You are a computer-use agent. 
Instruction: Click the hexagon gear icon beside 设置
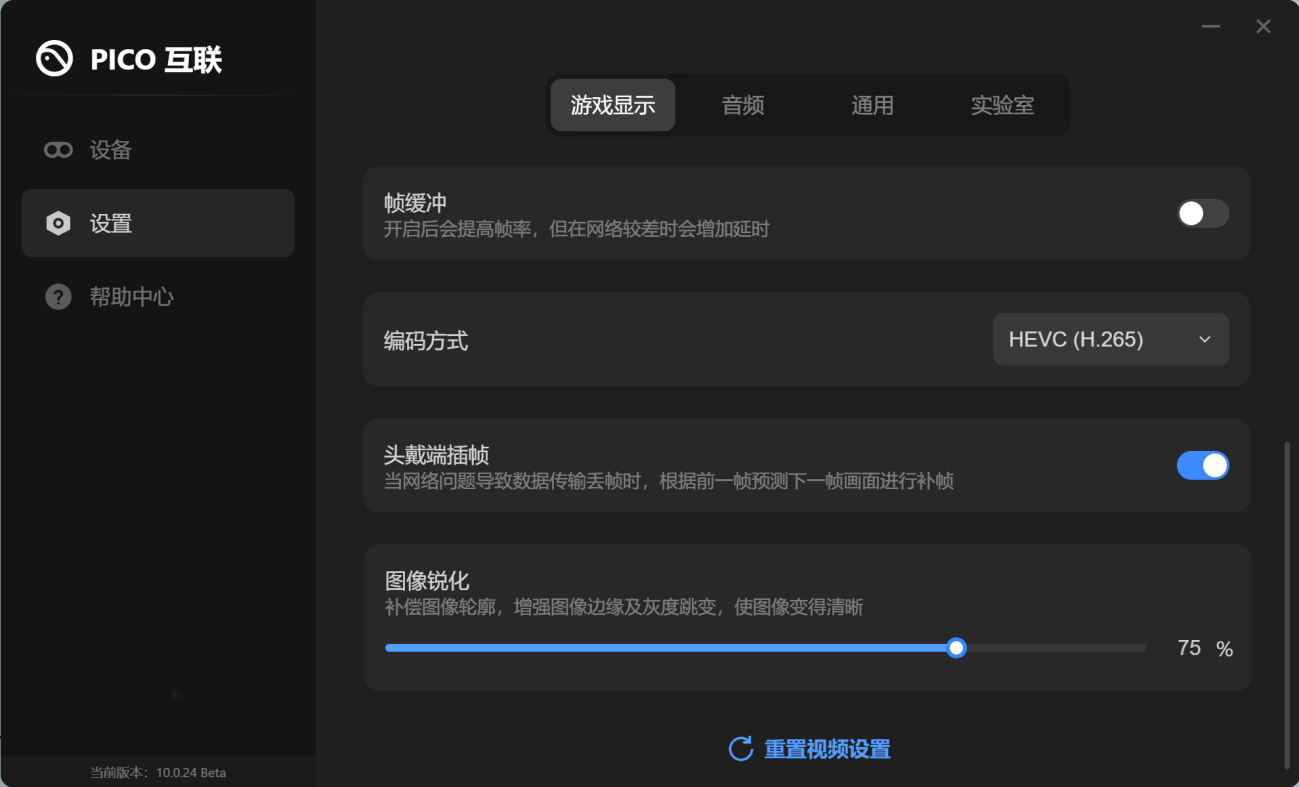click(58, 224)
